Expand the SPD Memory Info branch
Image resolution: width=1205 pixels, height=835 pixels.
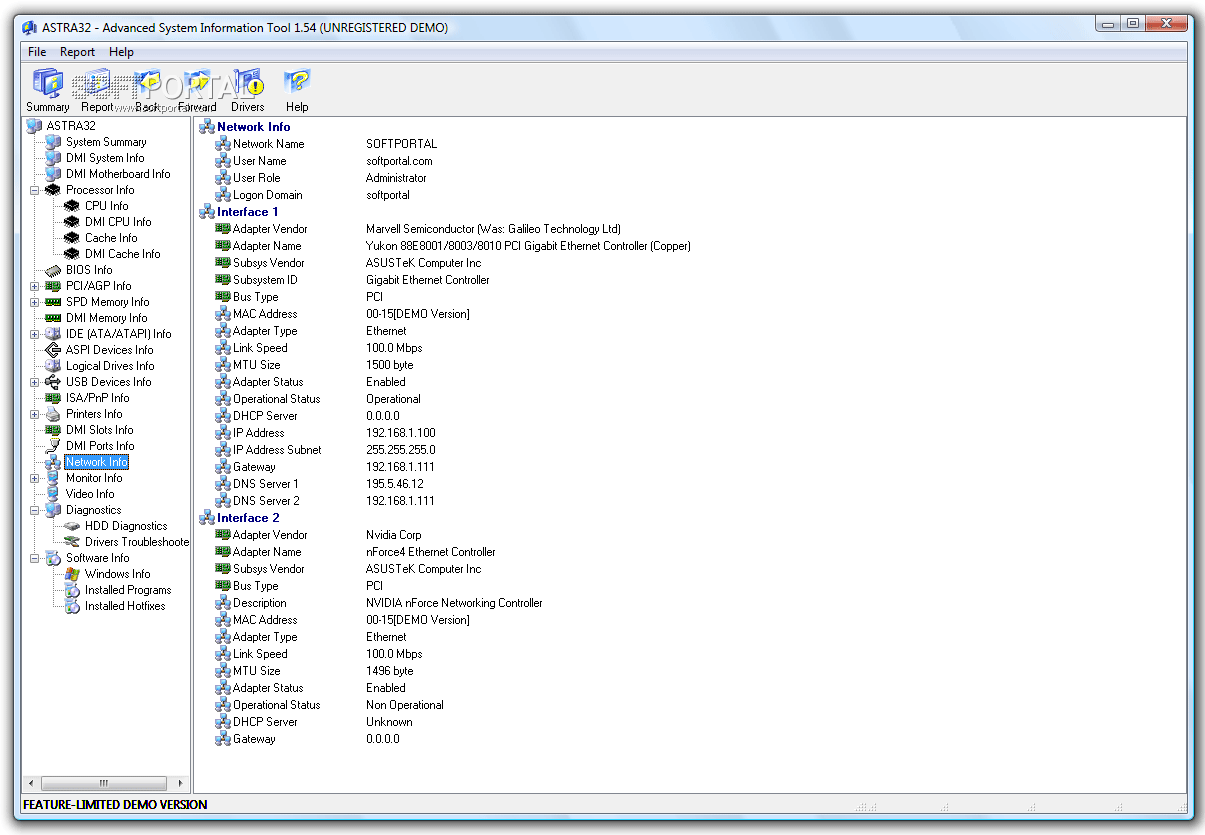[34, 302]
